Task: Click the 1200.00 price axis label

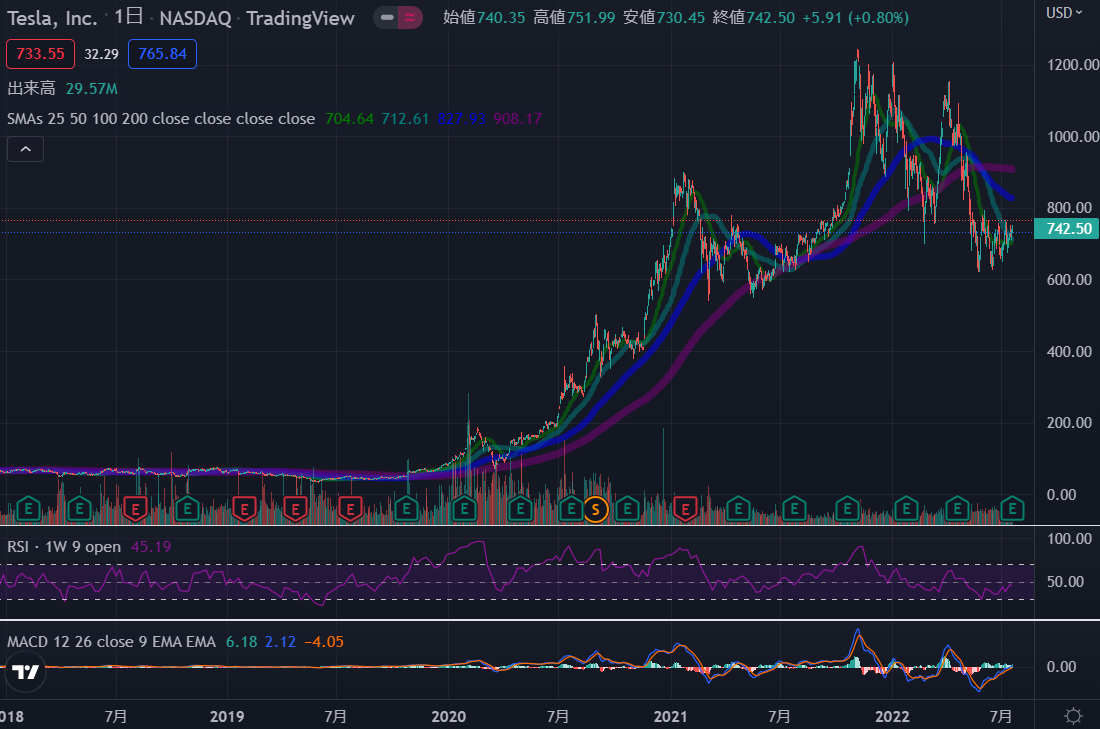Action: [1073, 65]
